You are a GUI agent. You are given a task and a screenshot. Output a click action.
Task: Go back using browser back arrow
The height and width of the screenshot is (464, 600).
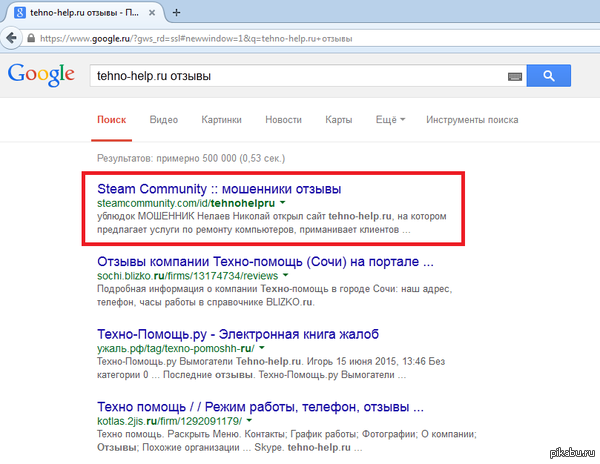[x=10, y=37]
